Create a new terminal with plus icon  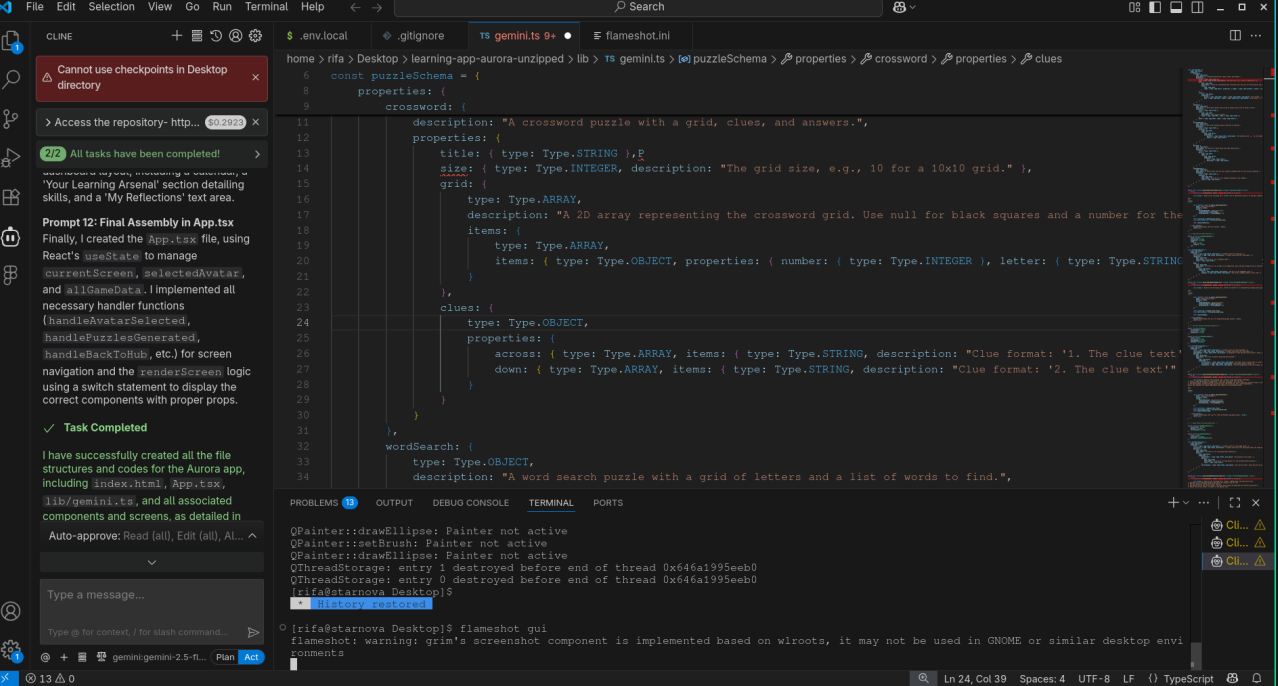(x=1173, y=503)
